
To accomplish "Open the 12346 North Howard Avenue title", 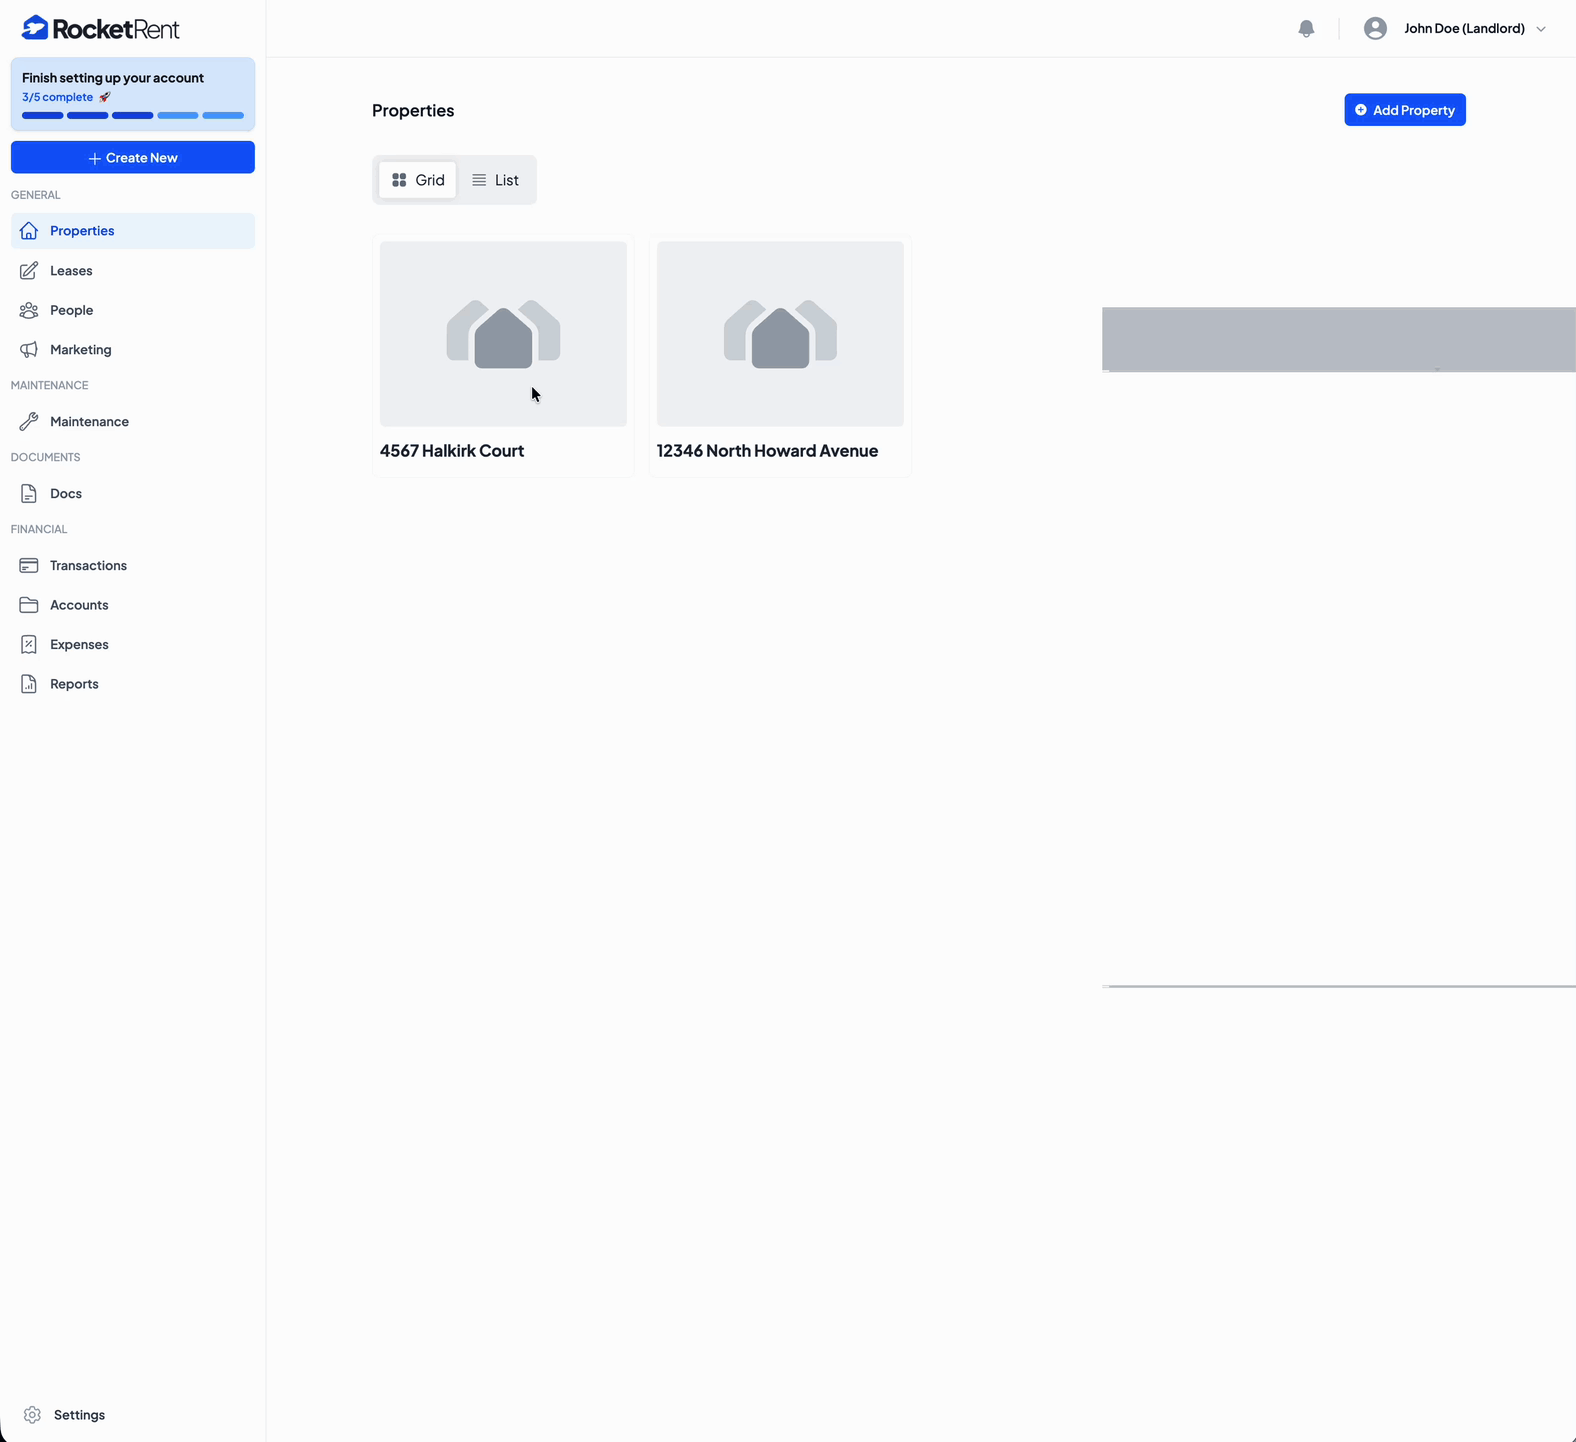I will tap(767, 451).
